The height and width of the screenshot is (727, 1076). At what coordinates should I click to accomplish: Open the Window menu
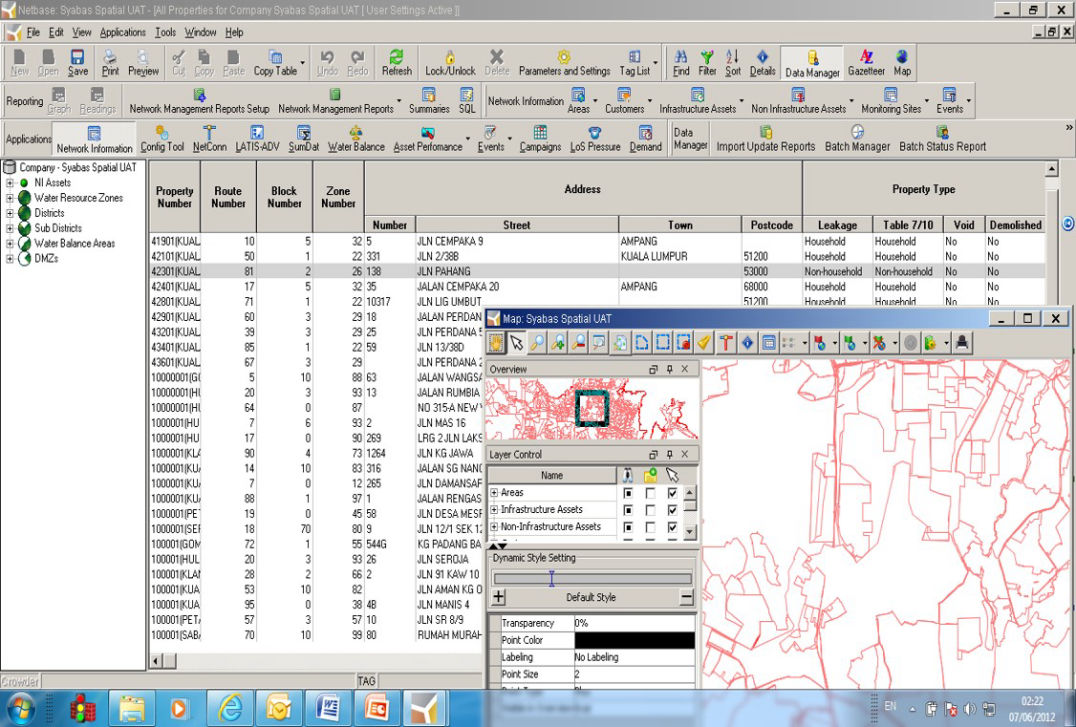[x=200, y=32]
